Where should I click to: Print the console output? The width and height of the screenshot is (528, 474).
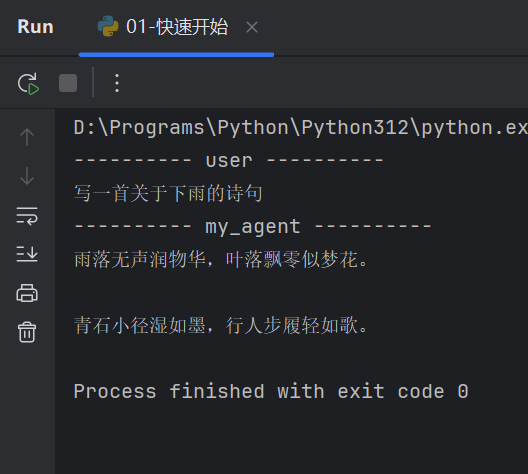27,293
